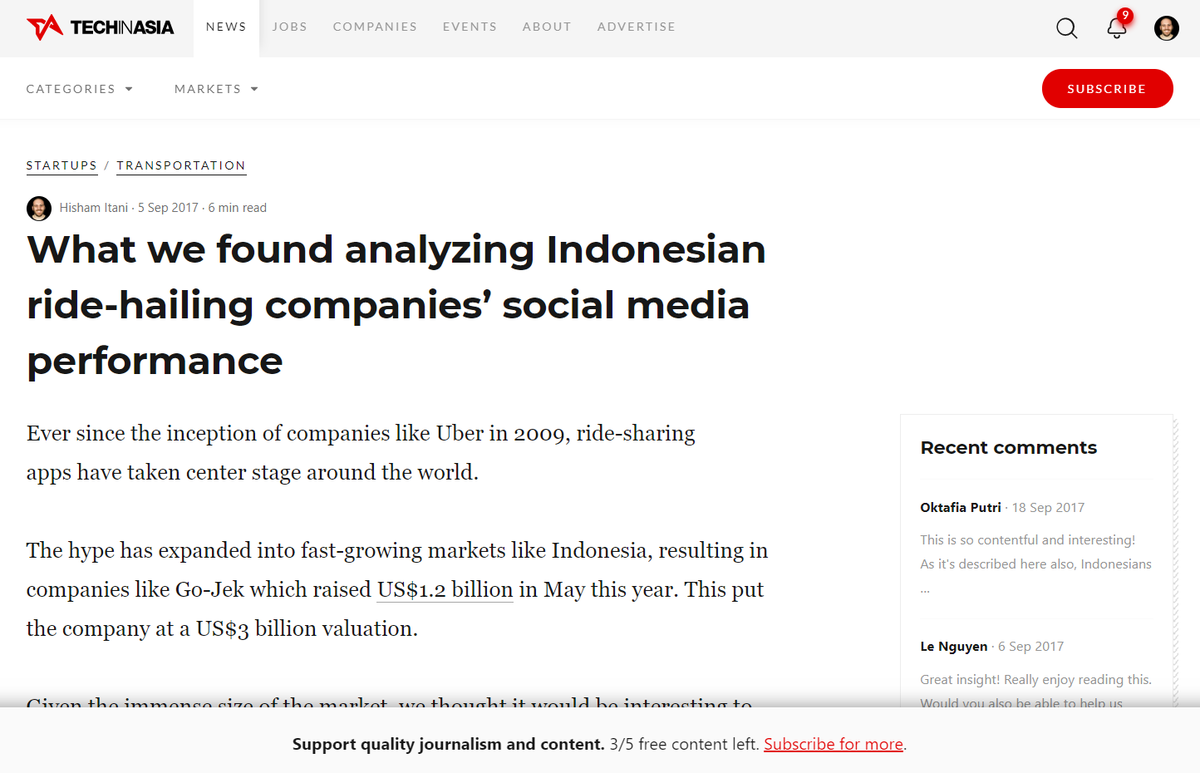Viewport: 1200px width, 773px height.
Task: Open the Tech in Asia logo homepage
Action: (100, 28)
